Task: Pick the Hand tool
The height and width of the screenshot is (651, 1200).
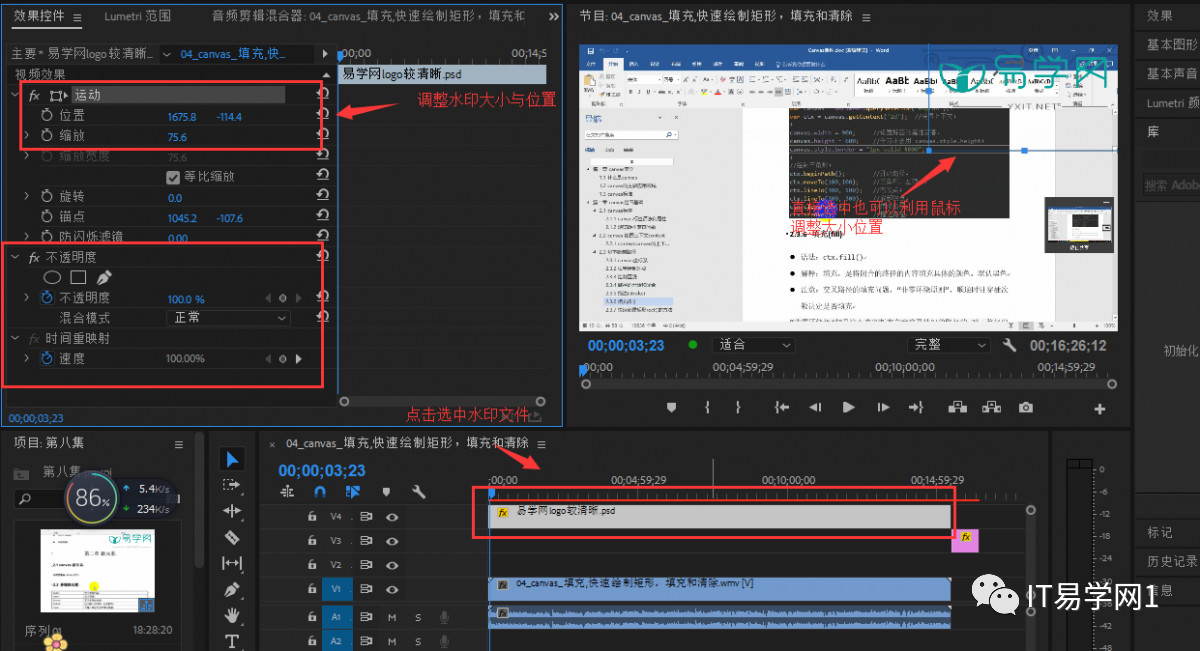Action: pyautogui.click(x=232, y=615)
